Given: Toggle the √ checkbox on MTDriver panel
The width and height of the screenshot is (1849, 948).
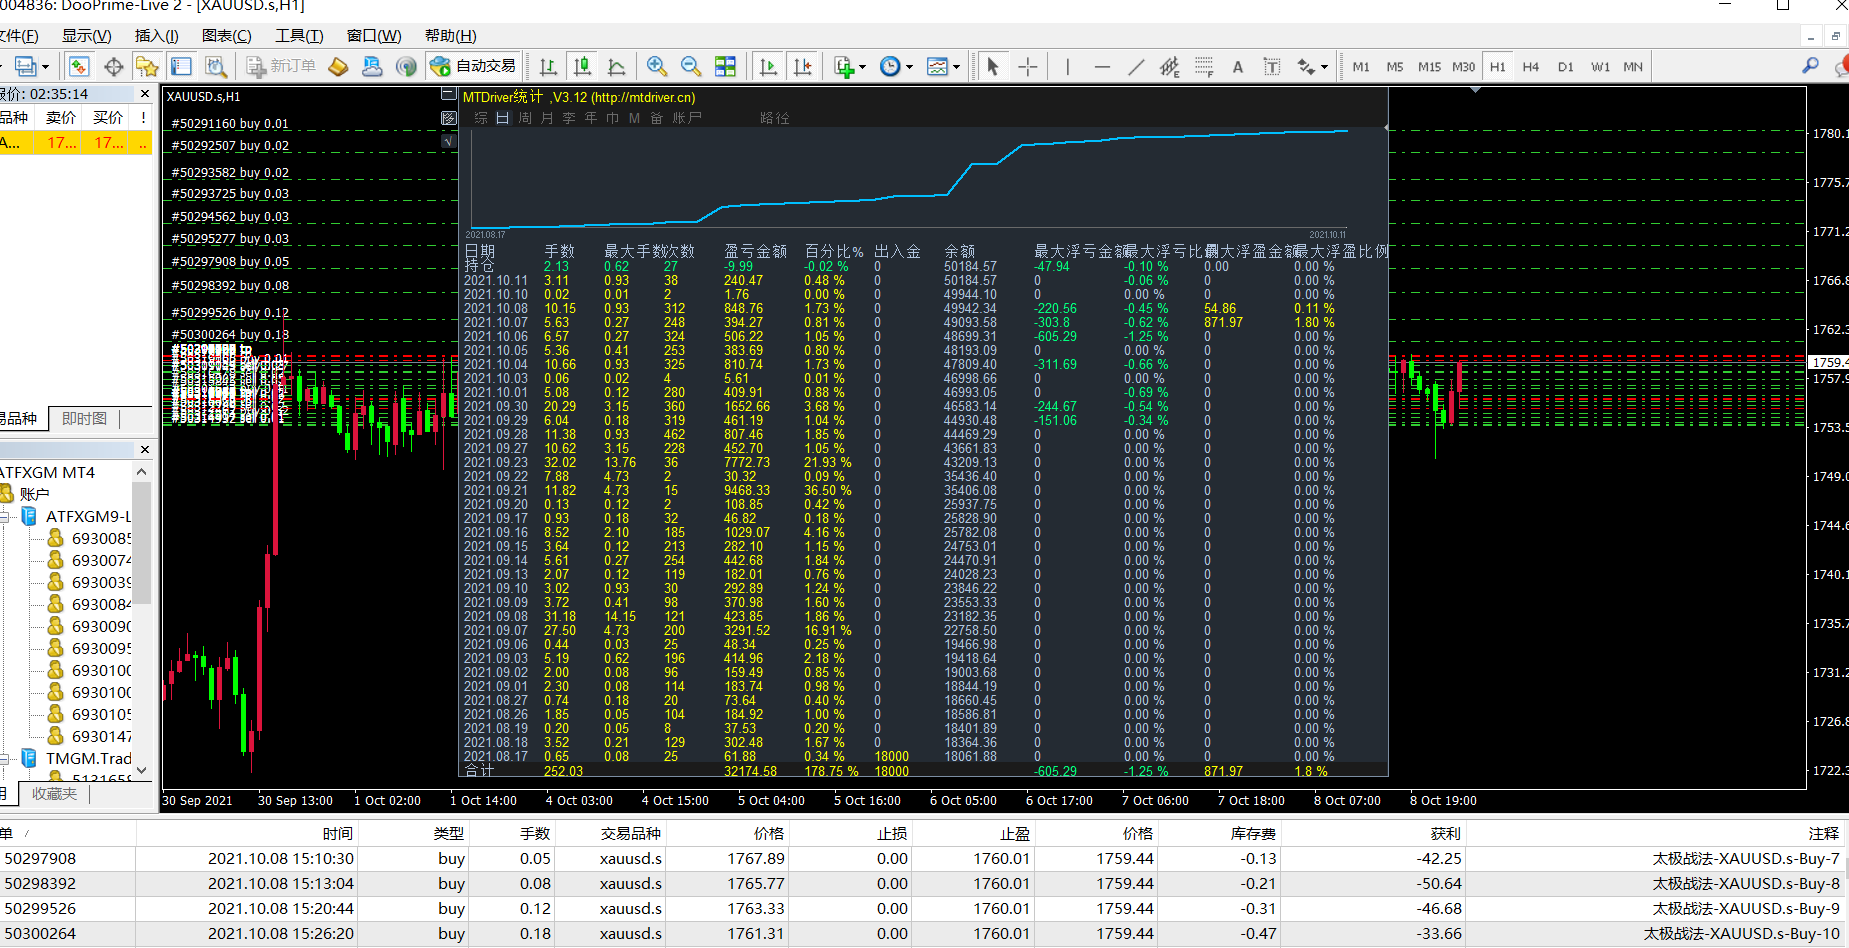Looking at the screenshot, I should pos(448,141).
